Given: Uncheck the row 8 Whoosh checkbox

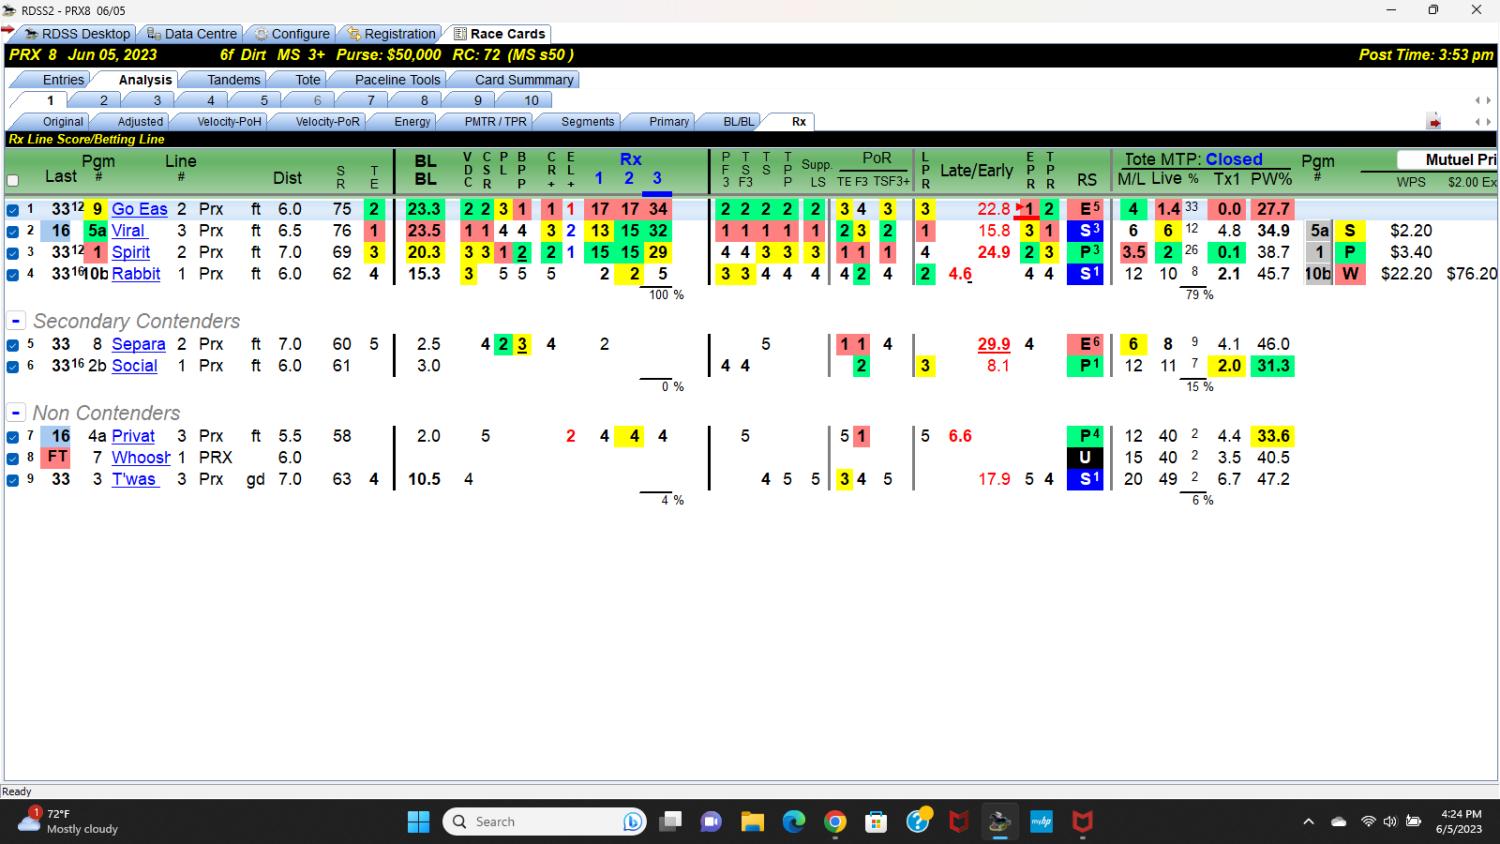Looking at the screenshot, I should pos(13,458).
